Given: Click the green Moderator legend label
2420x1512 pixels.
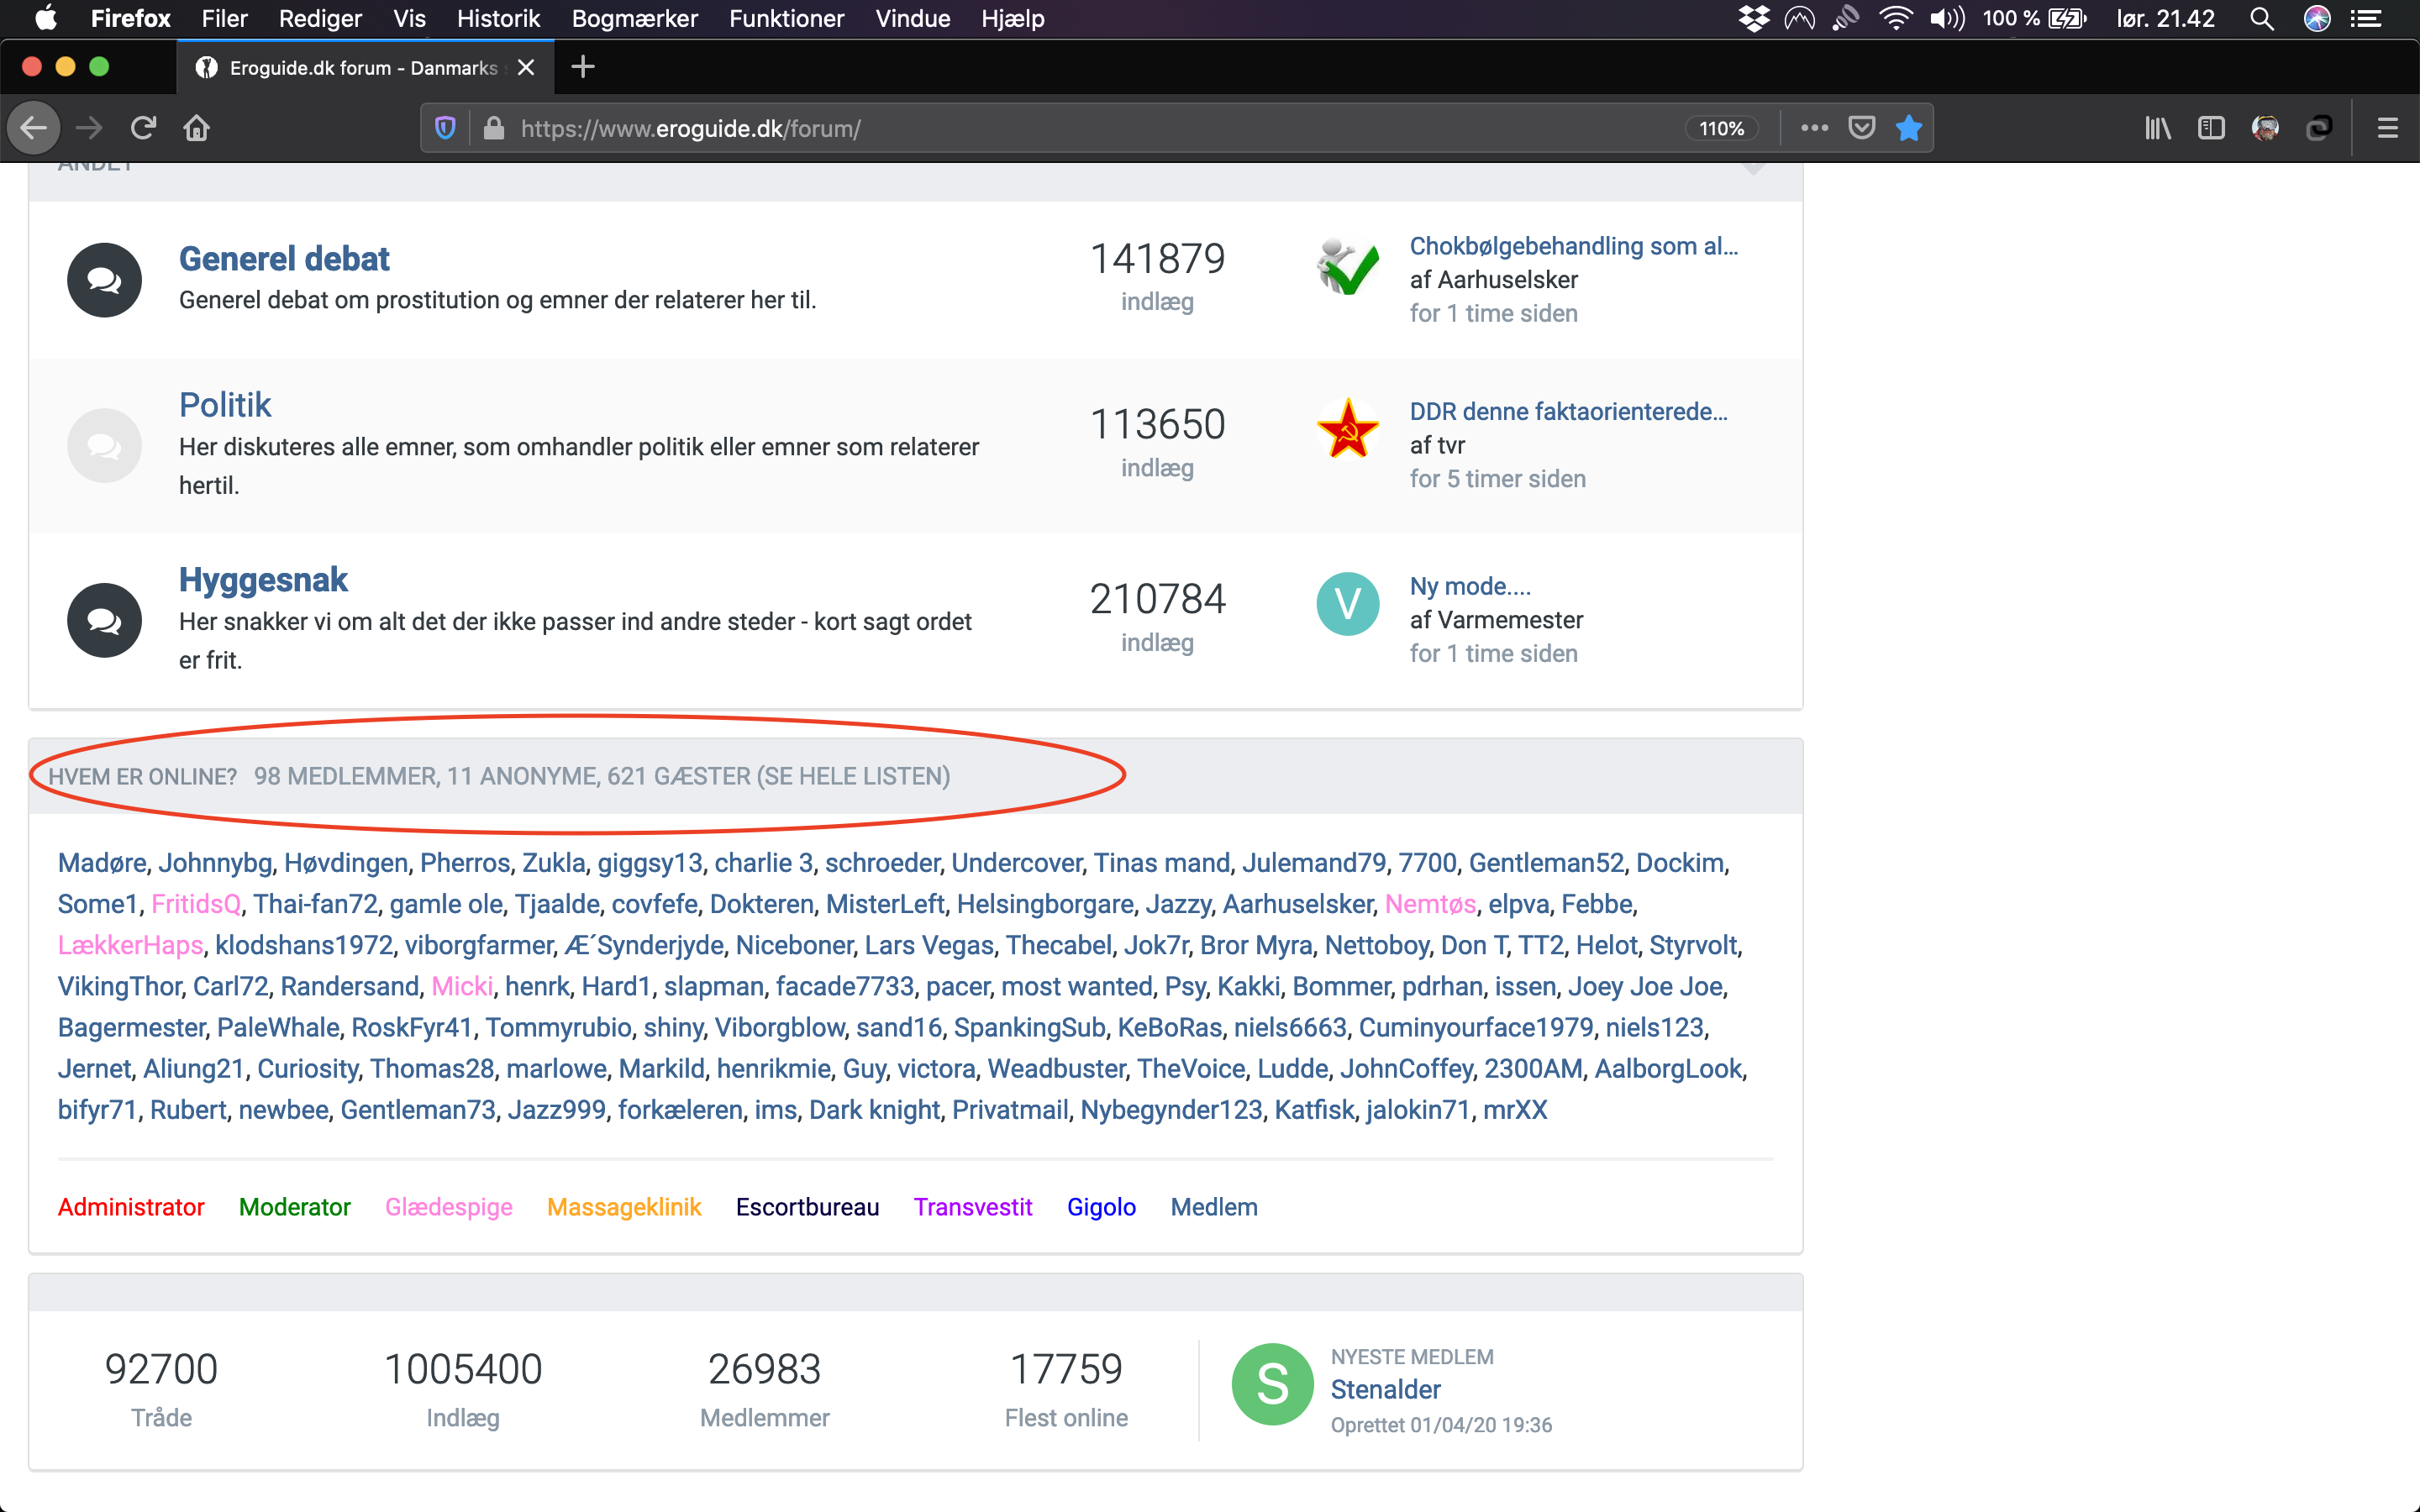Looking at the screenshot, I should [295, 1207].
